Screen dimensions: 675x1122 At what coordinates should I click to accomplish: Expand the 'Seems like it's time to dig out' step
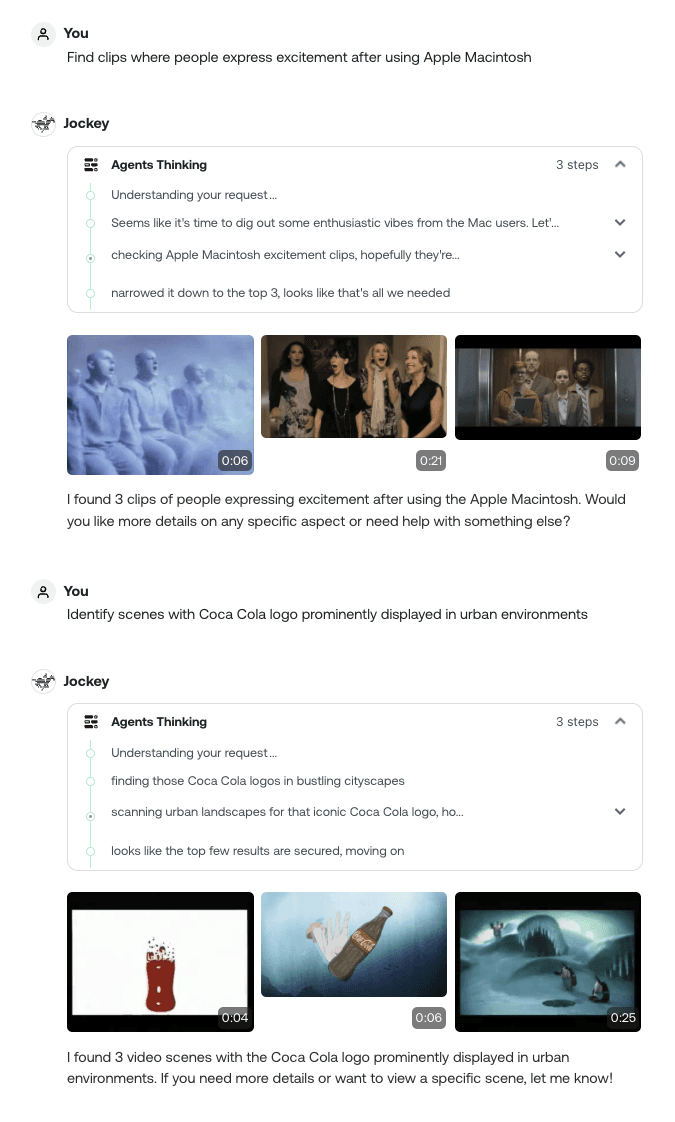[620, 223]
